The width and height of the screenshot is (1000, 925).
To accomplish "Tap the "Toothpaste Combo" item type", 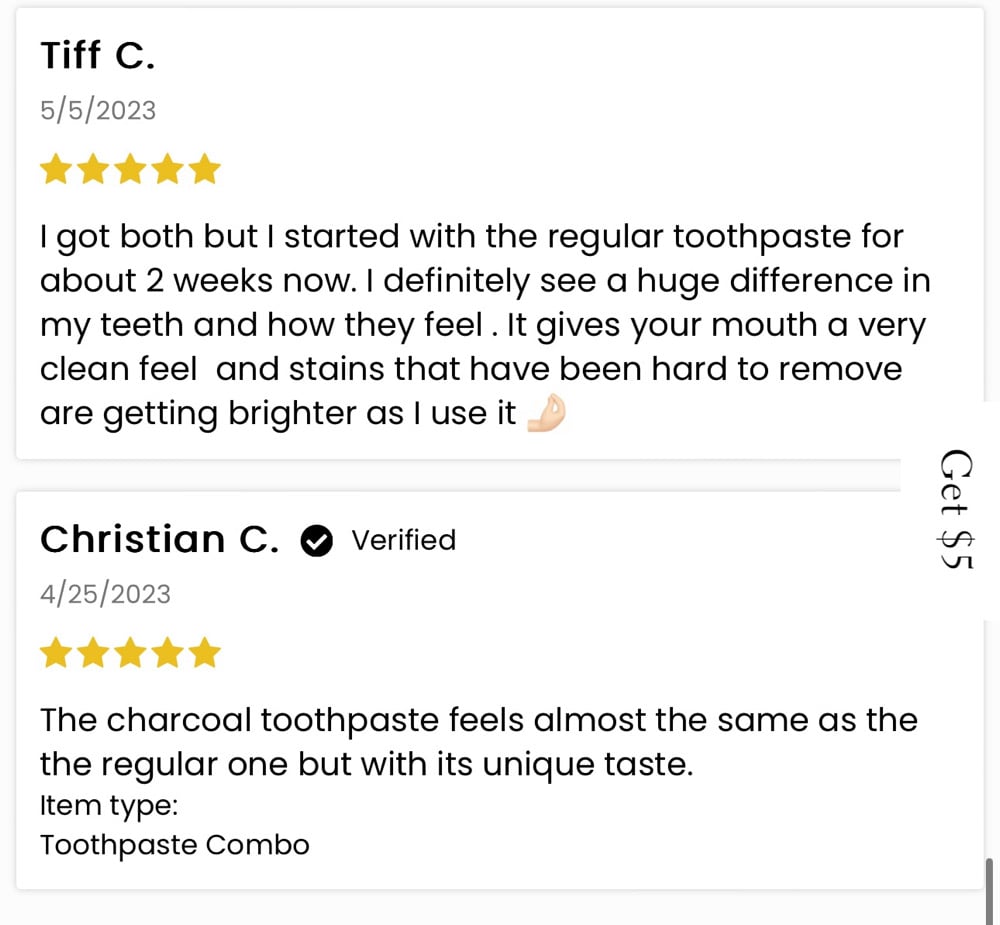I will pos(175,845).
